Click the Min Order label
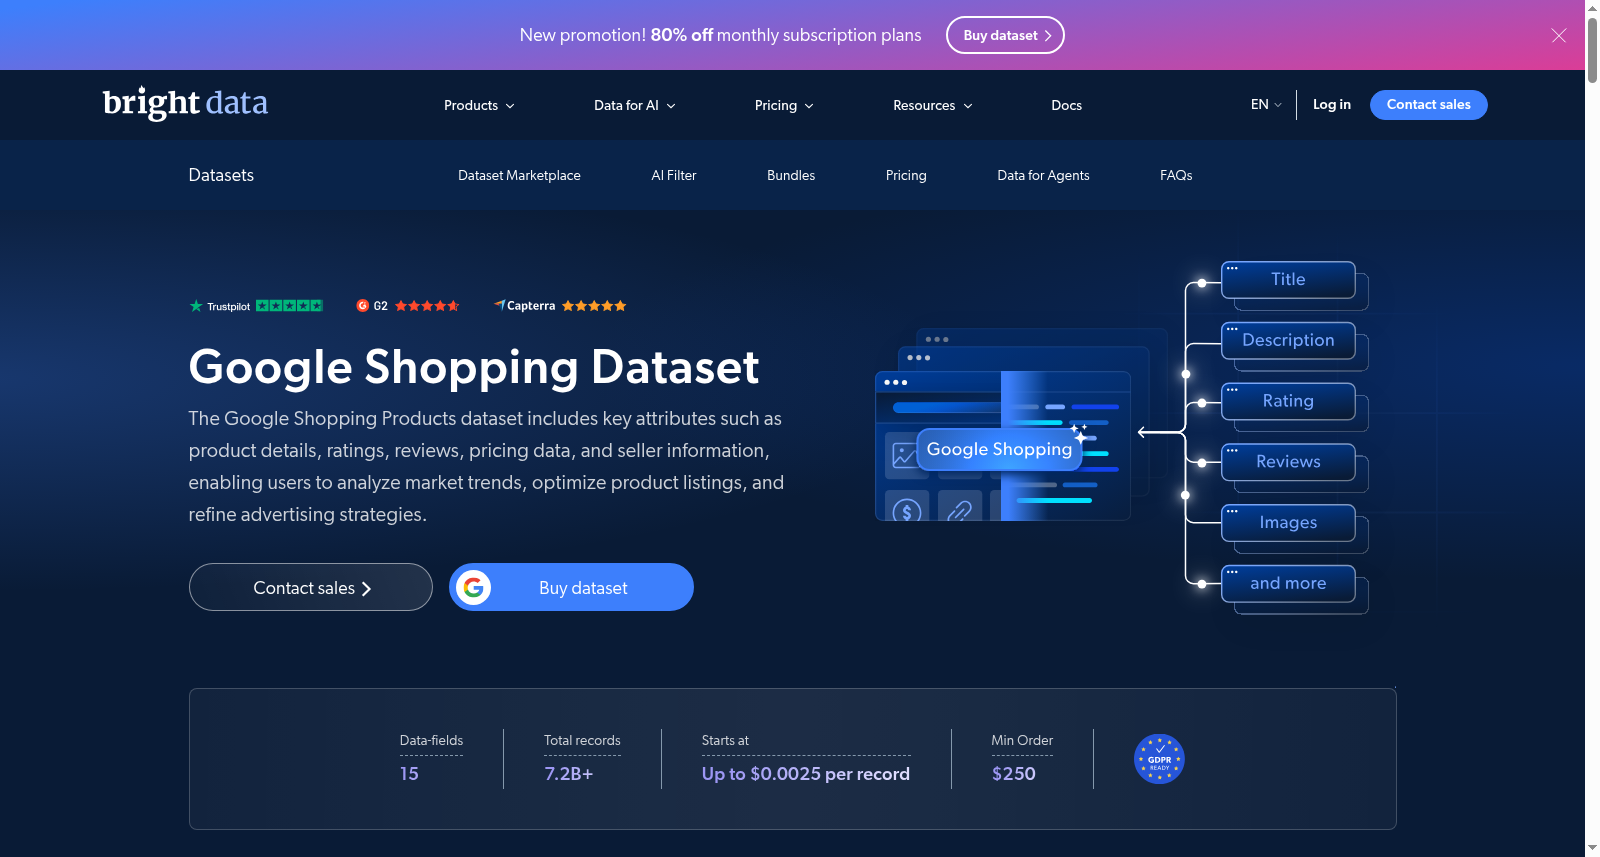Screen dimensions: 1600x857 pos(1022,741)
